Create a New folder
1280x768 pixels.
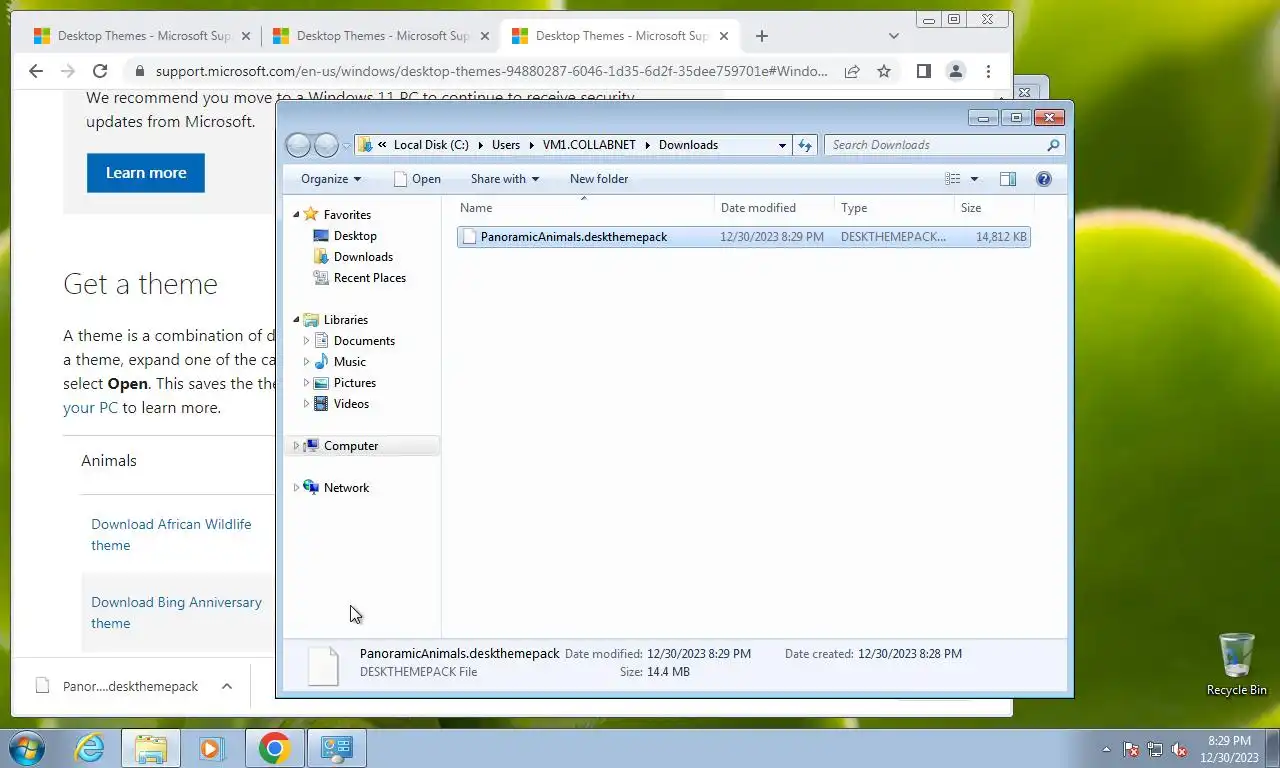(x=599, y=179)
